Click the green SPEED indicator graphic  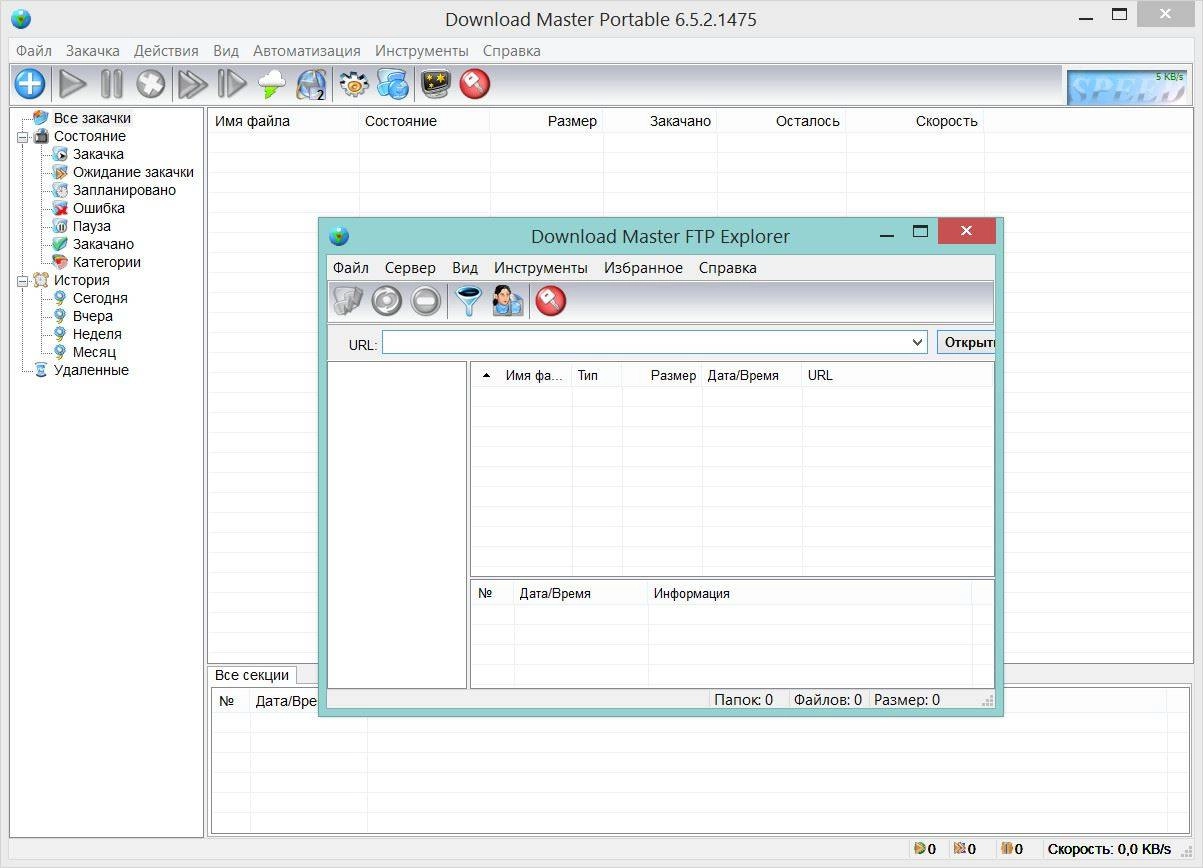coord(1127,87)
